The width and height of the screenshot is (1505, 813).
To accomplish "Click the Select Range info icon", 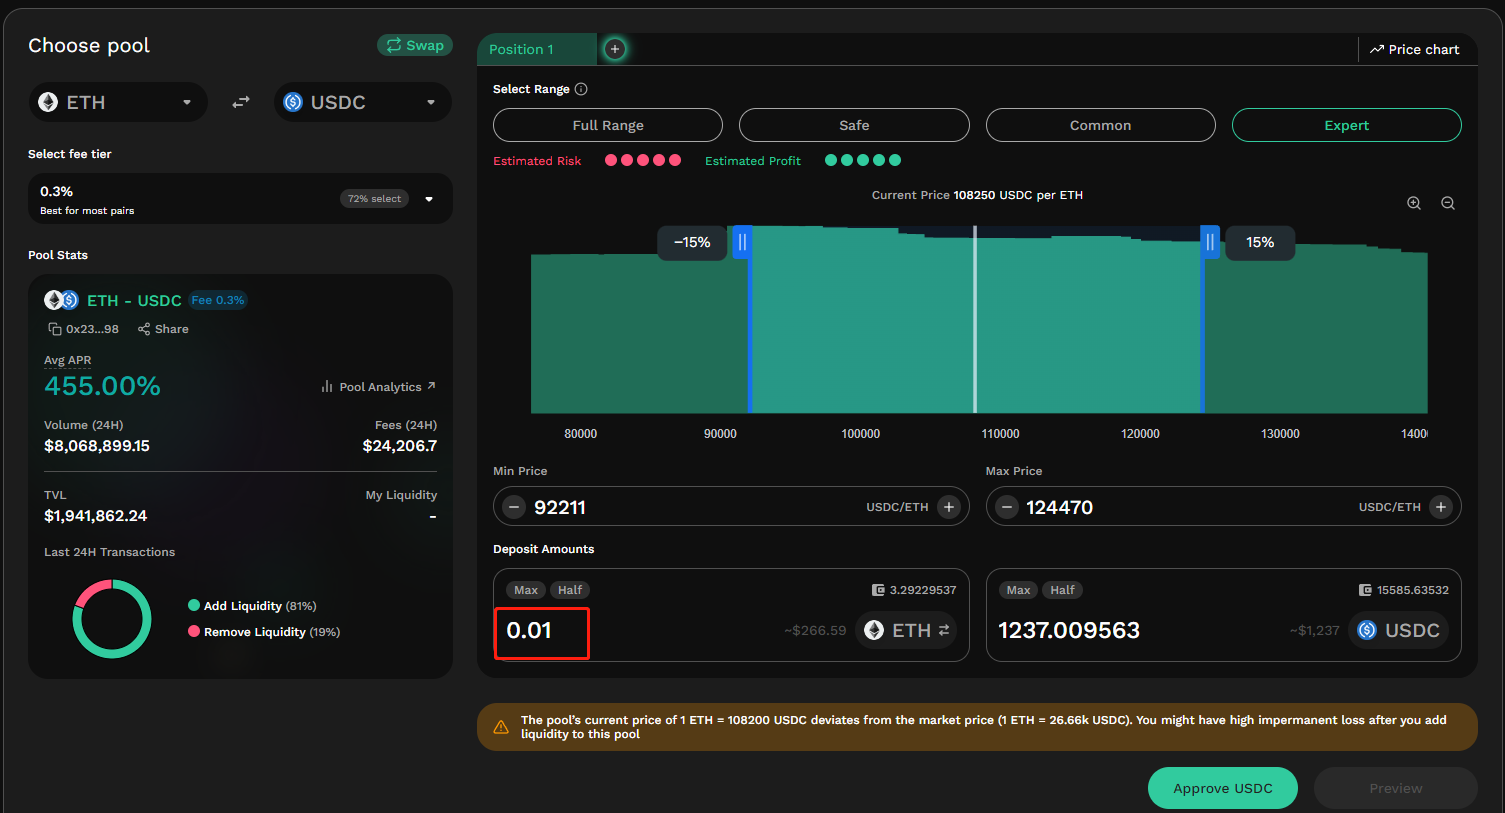I will pos(581,89).
